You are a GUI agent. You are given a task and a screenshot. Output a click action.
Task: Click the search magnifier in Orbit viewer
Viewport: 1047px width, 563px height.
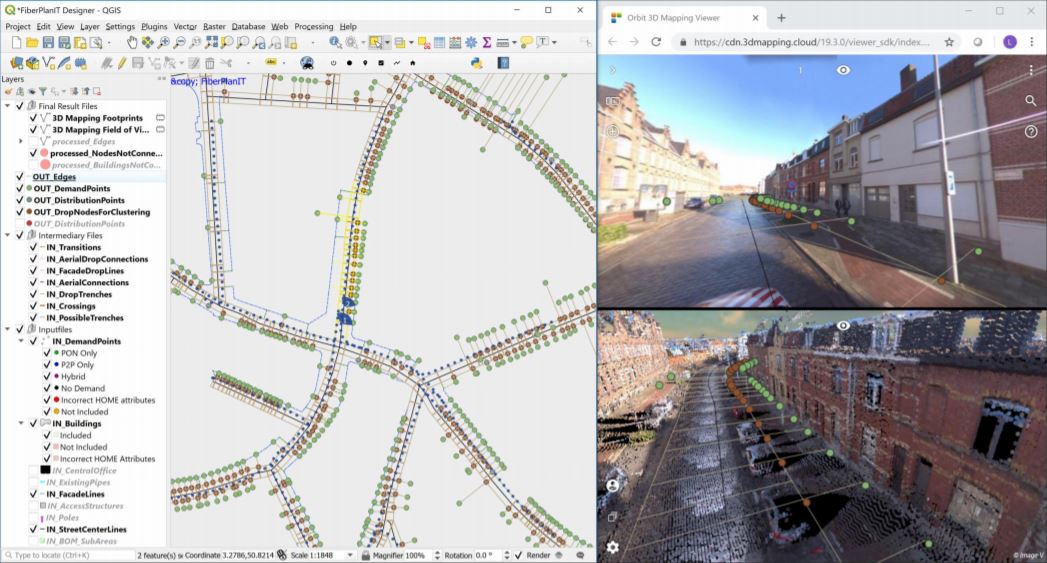pyautogui.click(x=1030, y=101)
